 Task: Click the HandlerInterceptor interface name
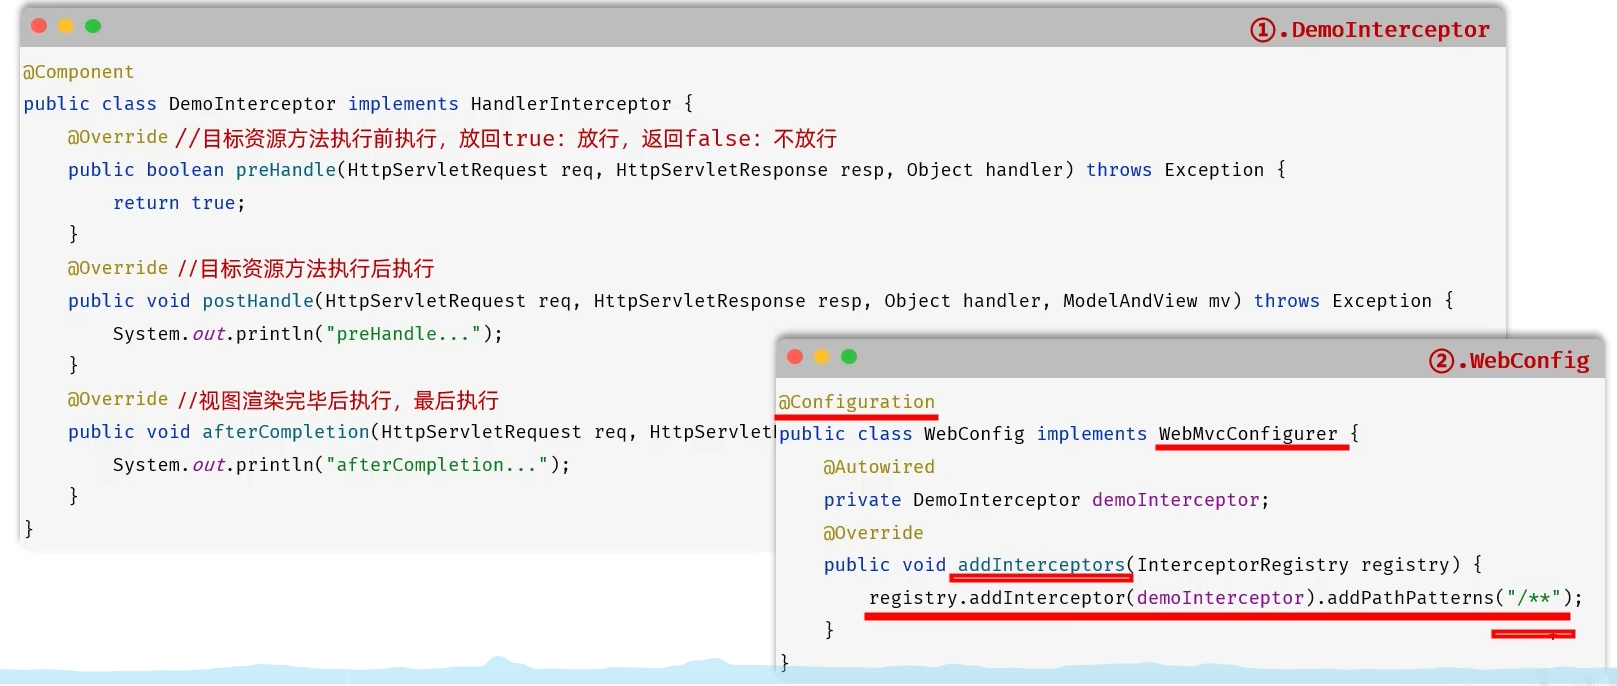570,104
